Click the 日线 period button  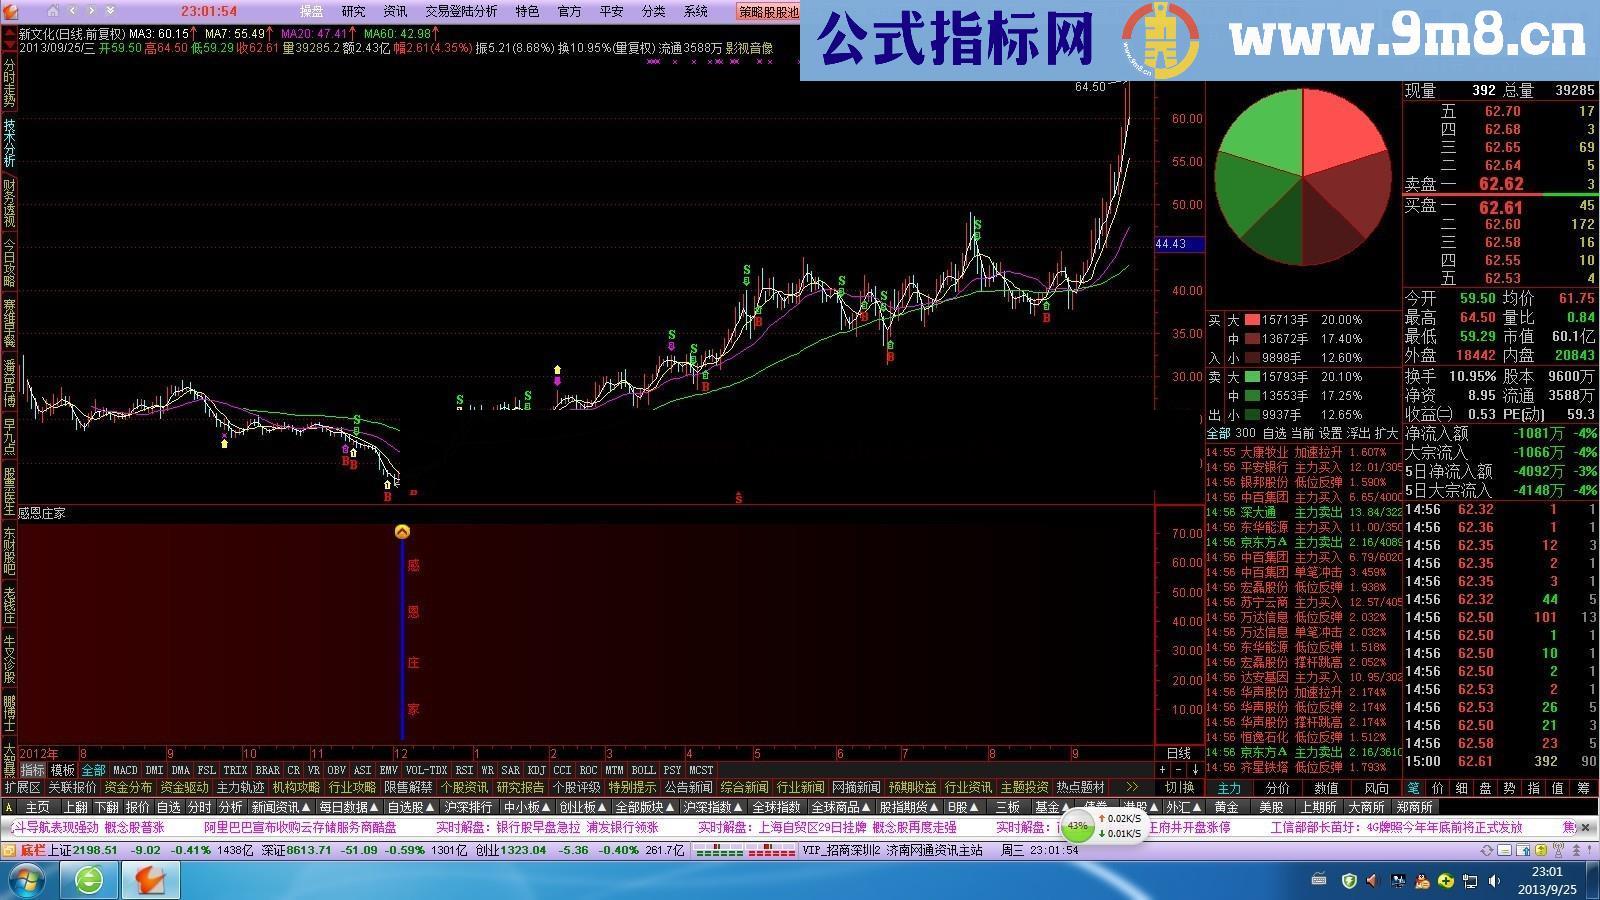tap(1179, 753)
